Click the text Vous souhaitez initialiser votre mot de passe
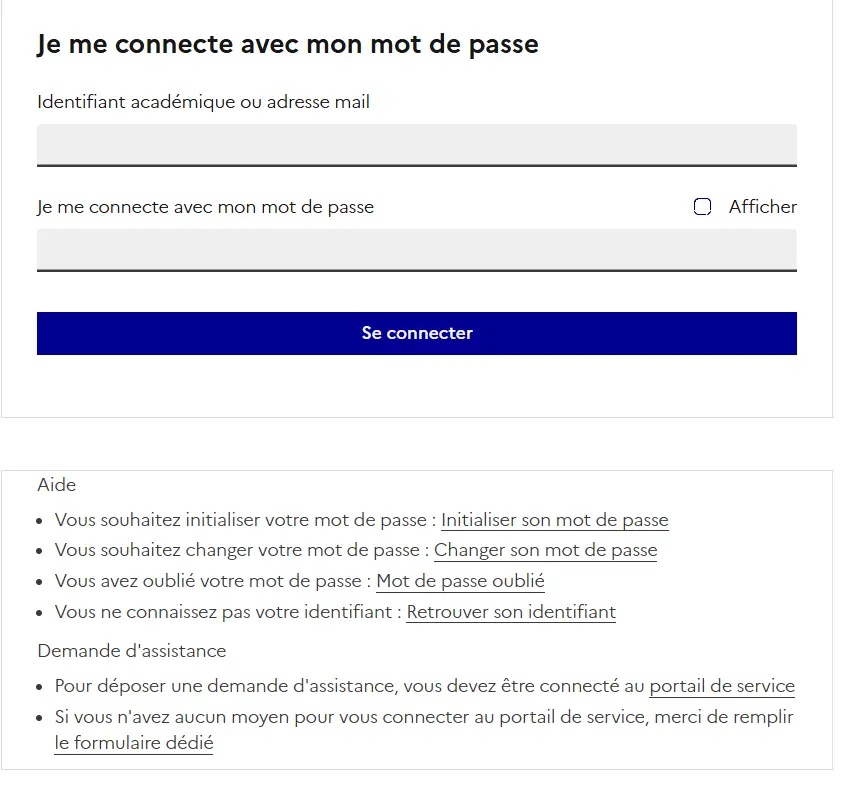This screenshot has height=790, width=853. click(242, 520)
